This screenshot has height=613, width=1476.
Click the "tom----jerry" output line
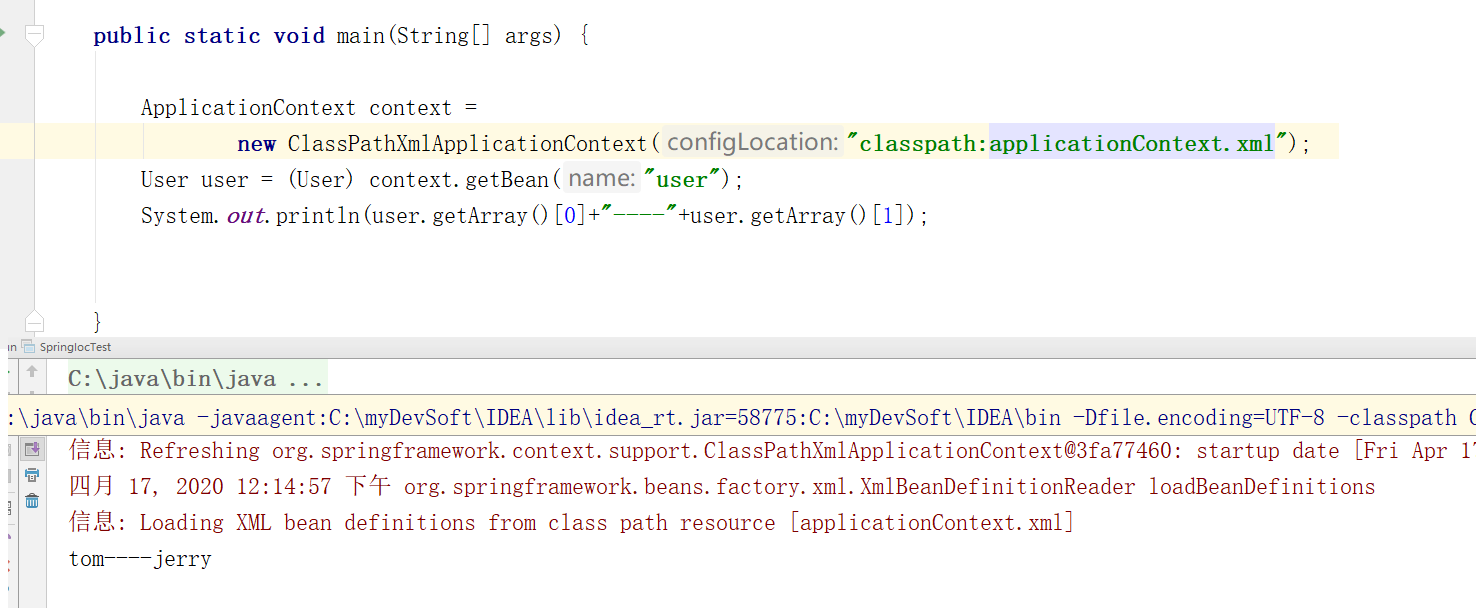[x=140, y=559]
